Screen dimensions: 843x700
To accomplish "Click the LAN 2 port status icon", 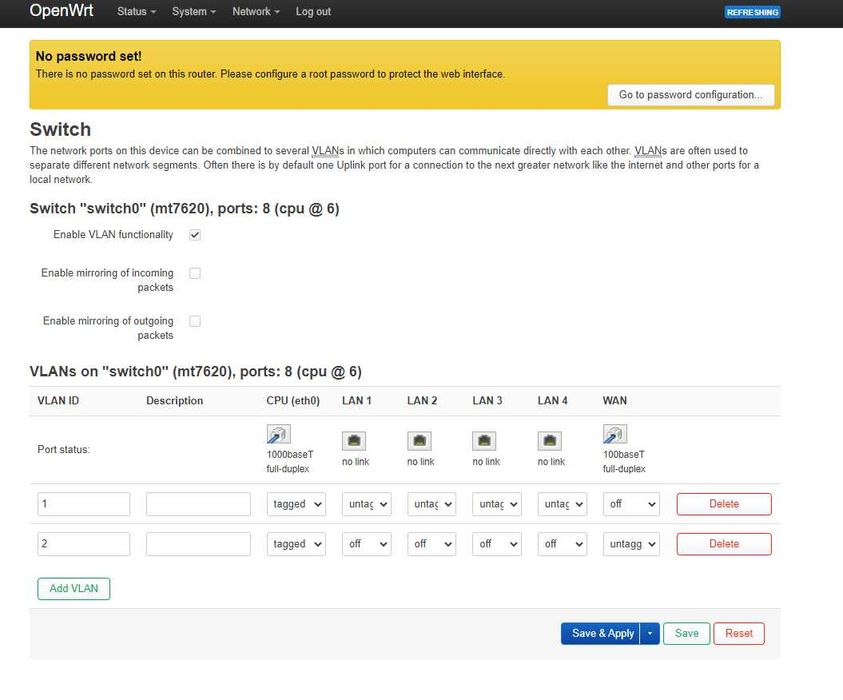I will click(x=419, y=441).
